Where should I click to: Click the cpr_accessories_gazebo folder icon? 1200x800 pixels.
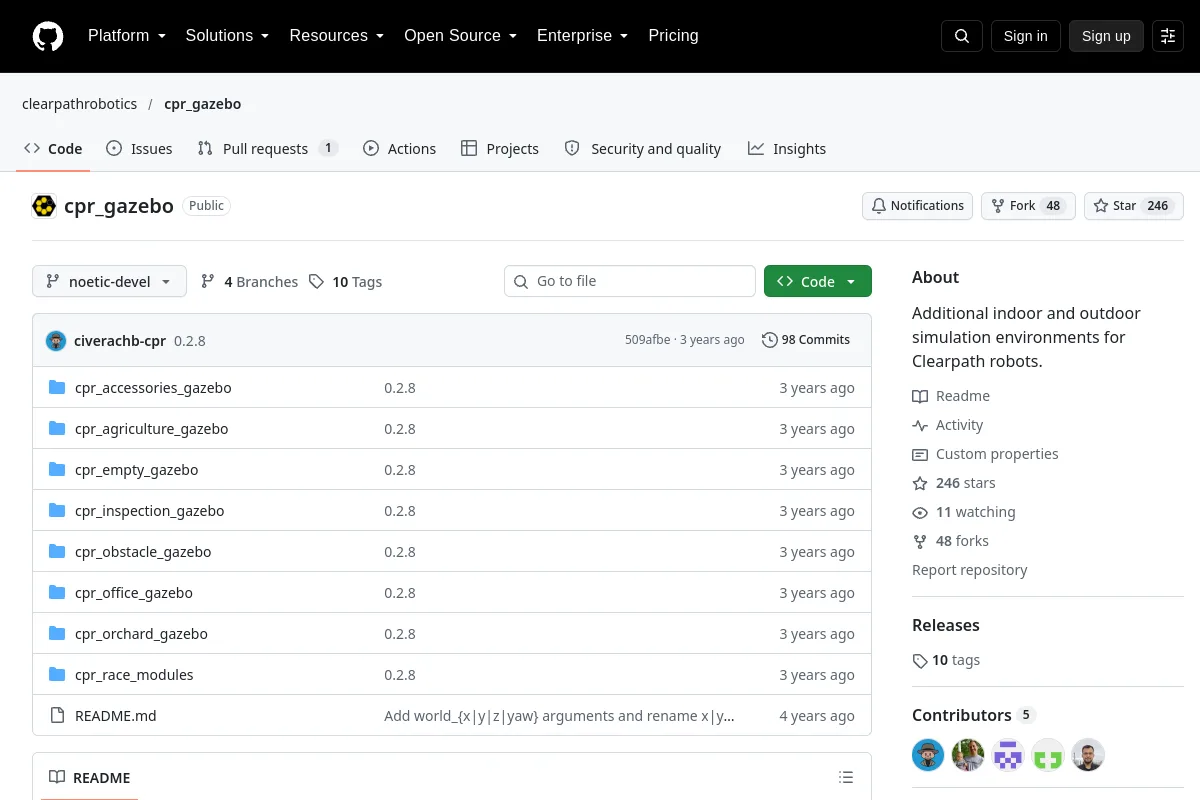[57, 387]
